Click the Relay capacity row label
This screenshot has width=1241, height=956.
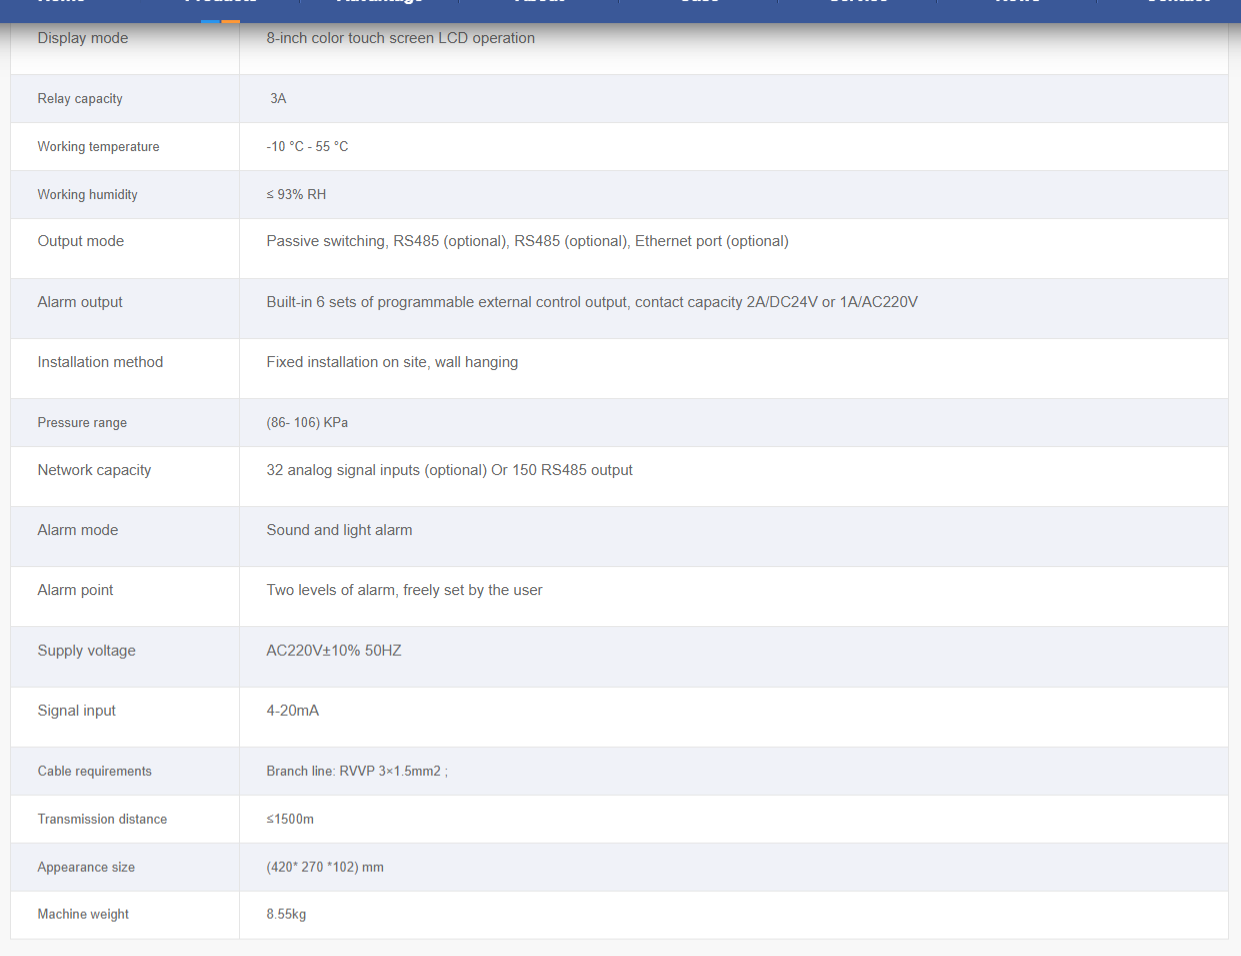pos(80,99)
